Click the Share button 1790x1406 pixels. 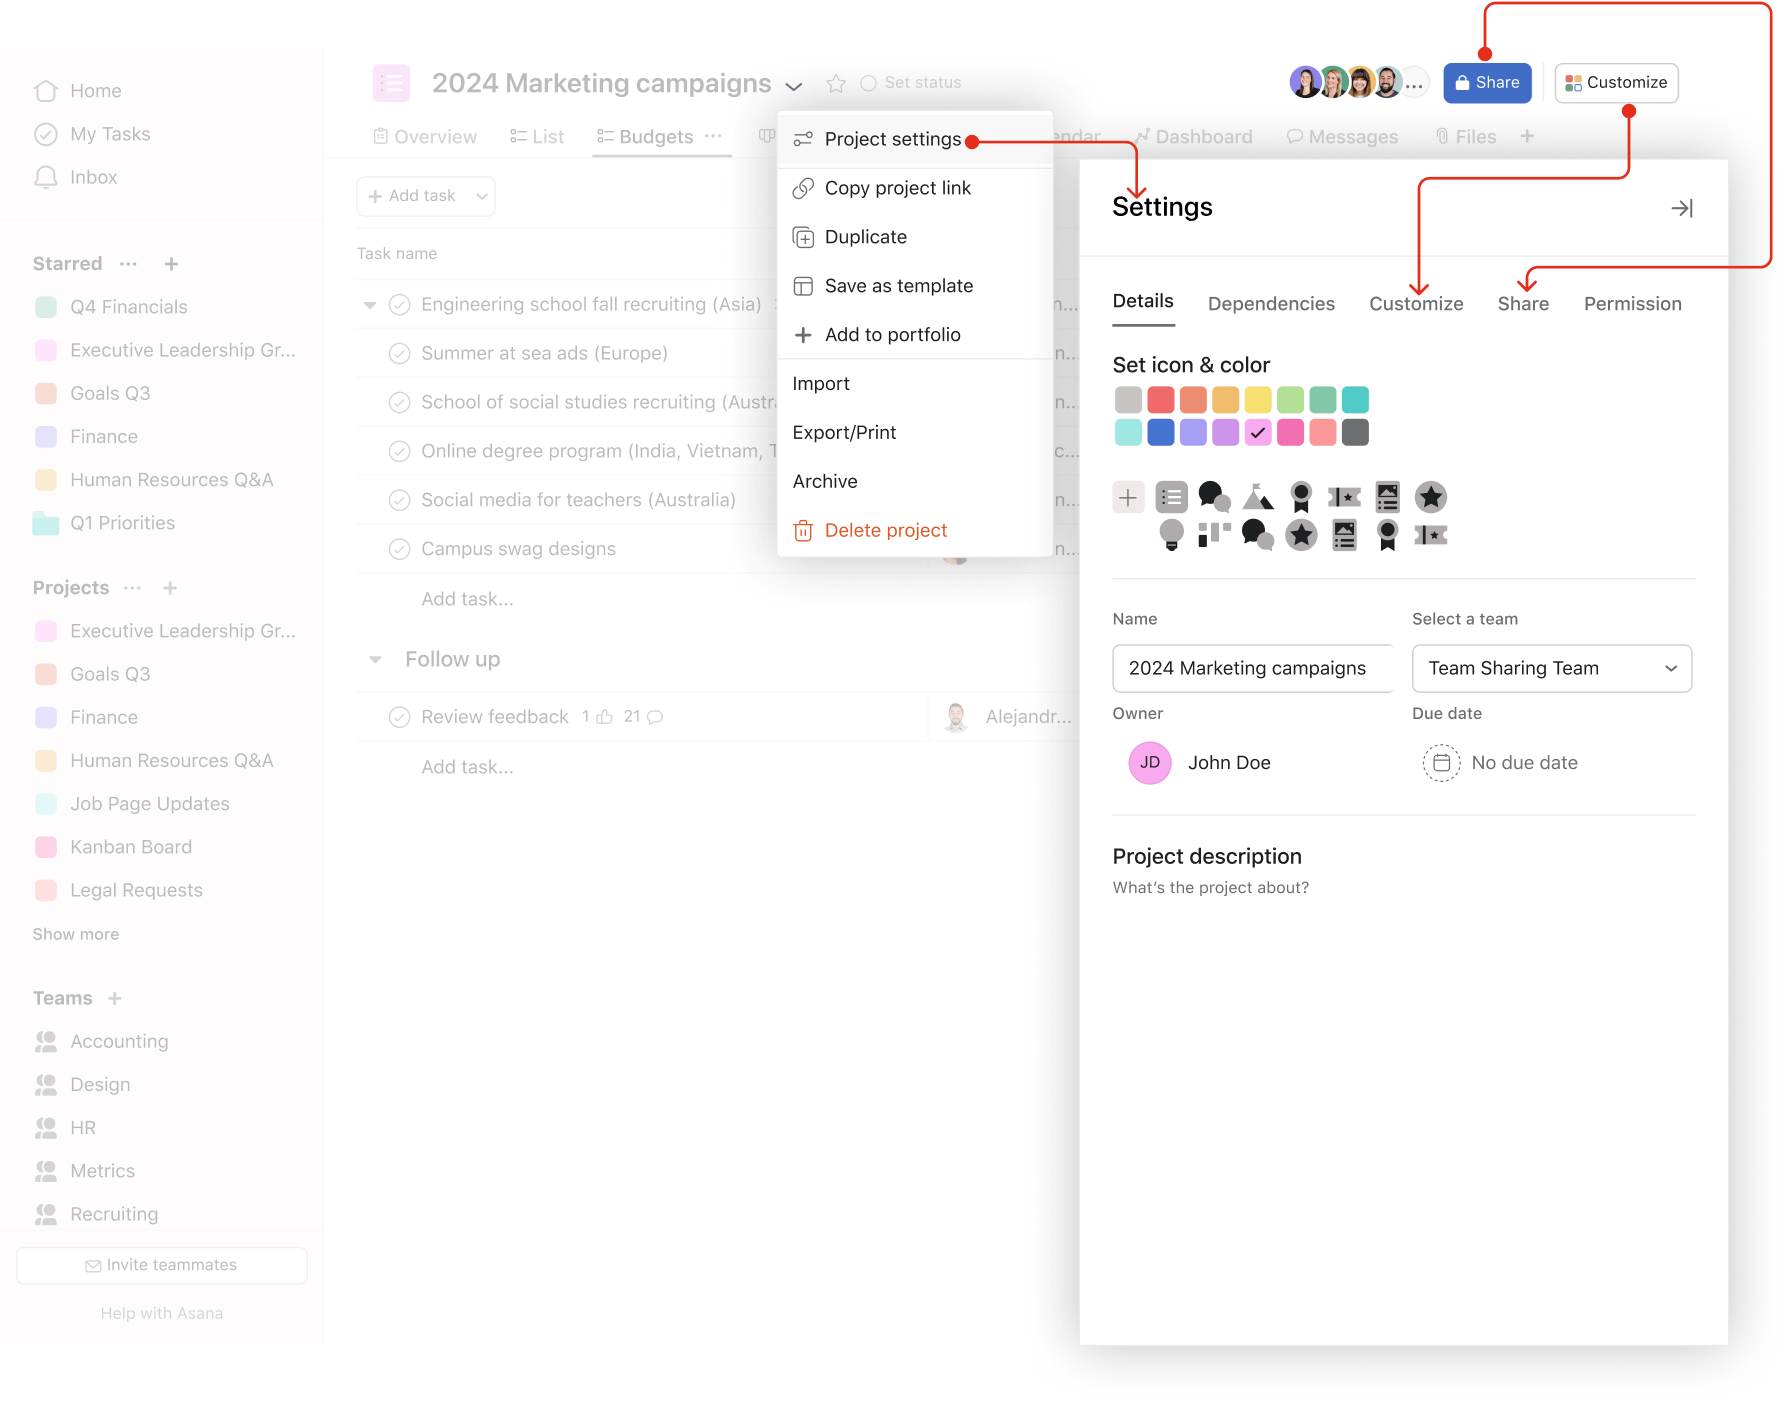[x=1487, y=83]
